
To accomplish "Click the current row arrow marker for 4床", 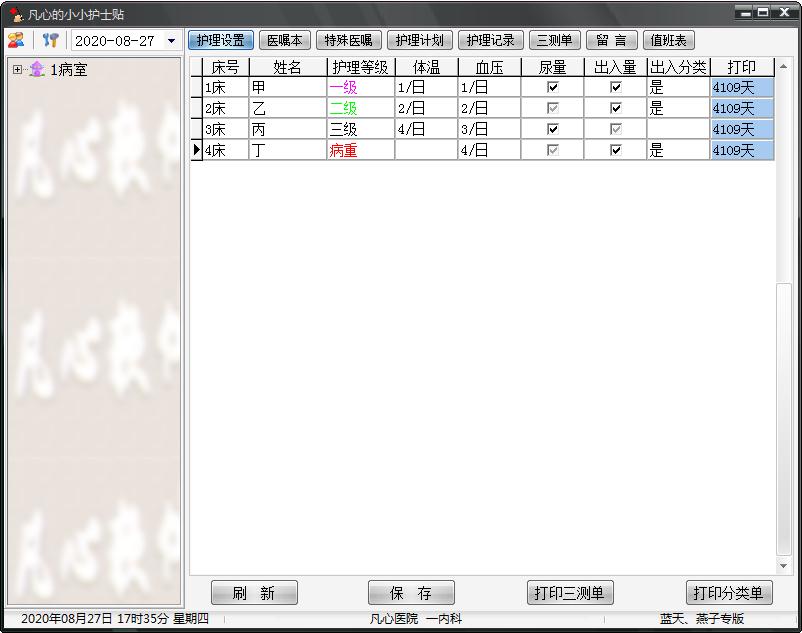I will [196, 150].
